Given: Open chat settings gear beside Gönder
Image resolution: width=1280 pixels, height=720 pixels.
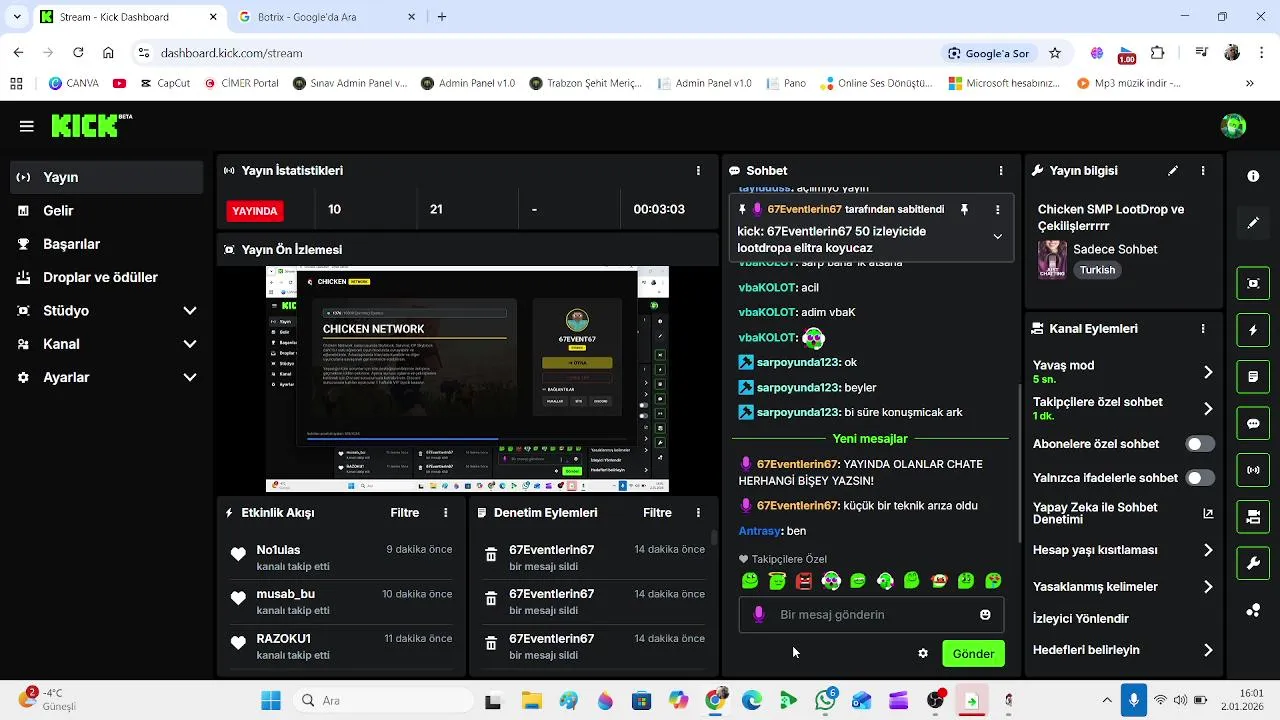Looking at the screenshot, I should pos(923,654).
